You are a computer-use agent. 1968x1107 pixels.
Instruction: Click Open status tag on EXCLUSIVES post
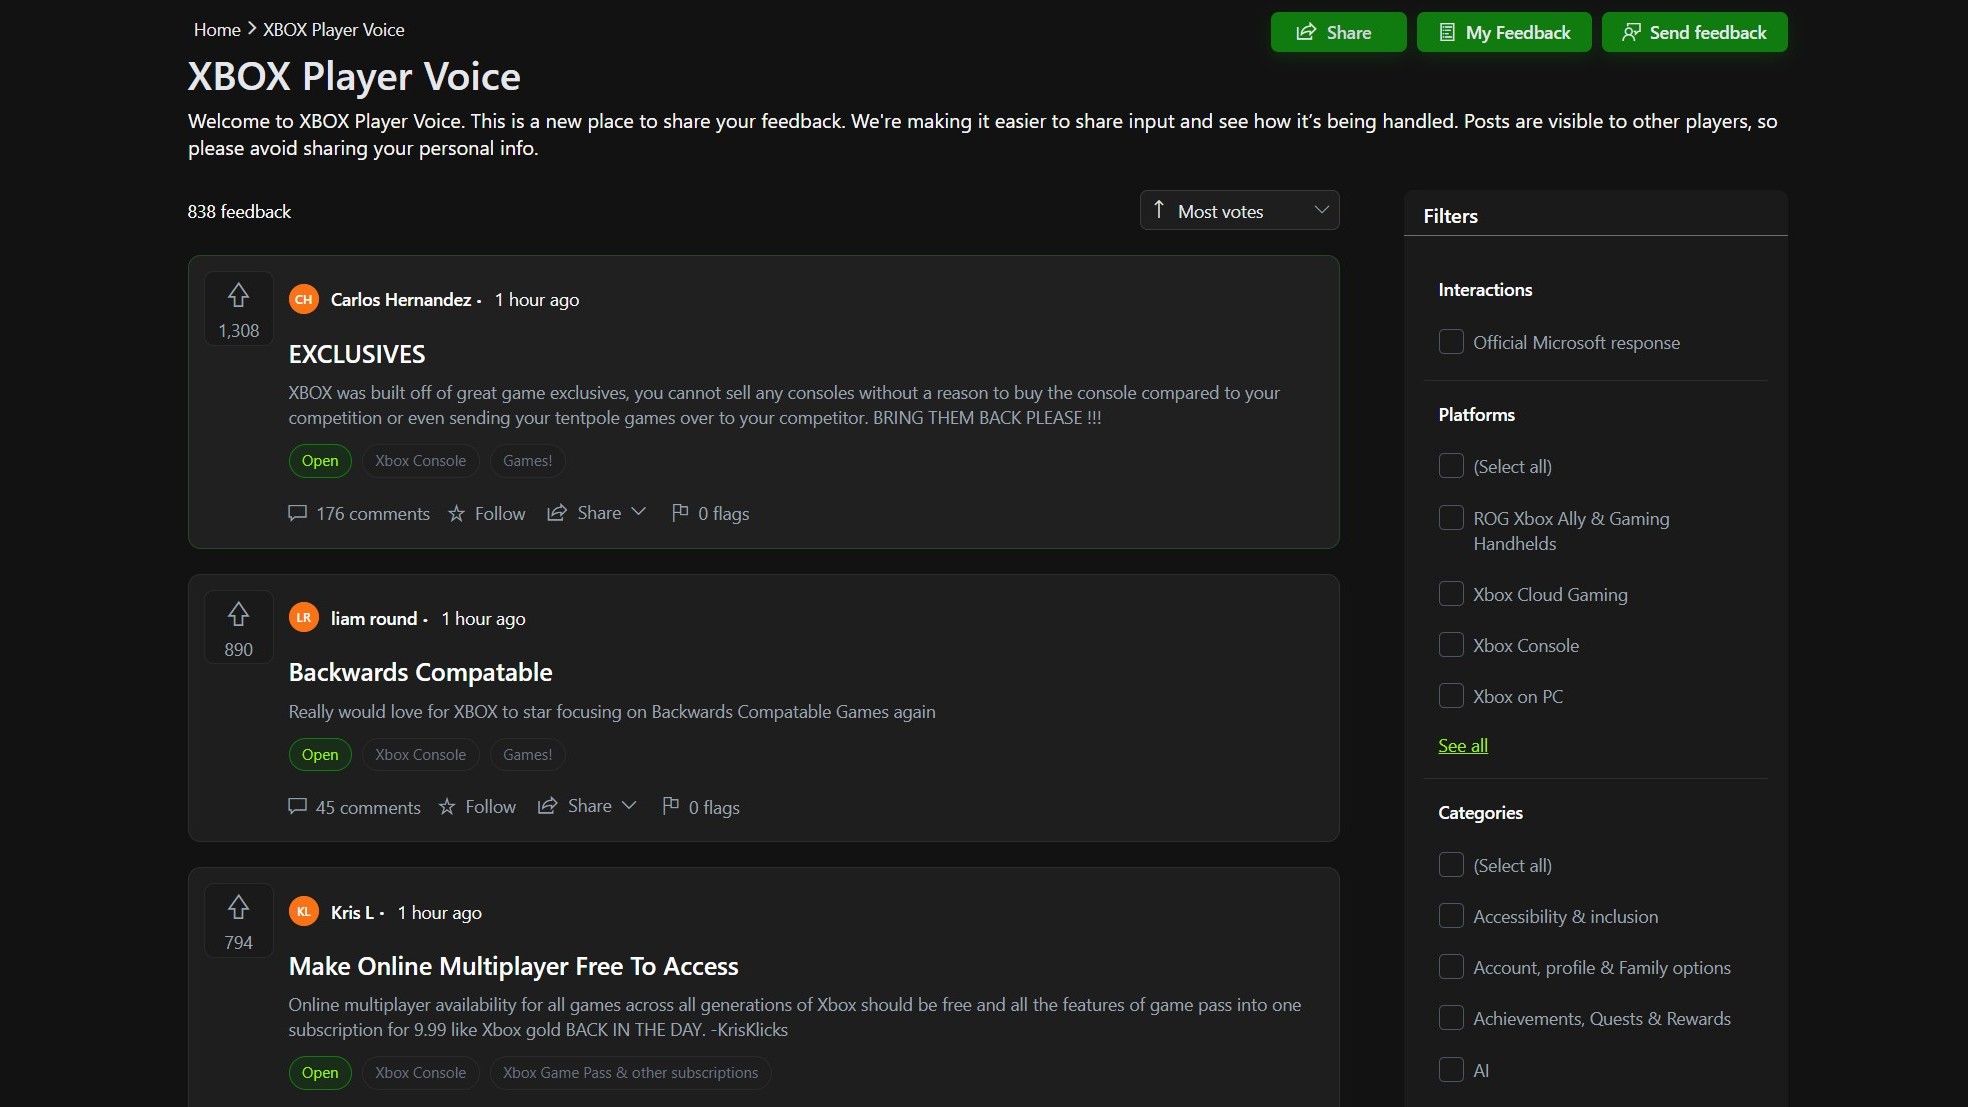click(320, 461)
